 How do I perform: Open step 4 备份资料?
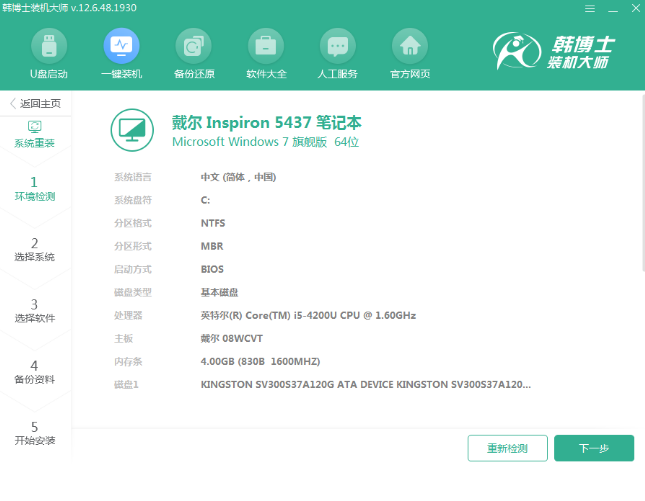(35, 371)
